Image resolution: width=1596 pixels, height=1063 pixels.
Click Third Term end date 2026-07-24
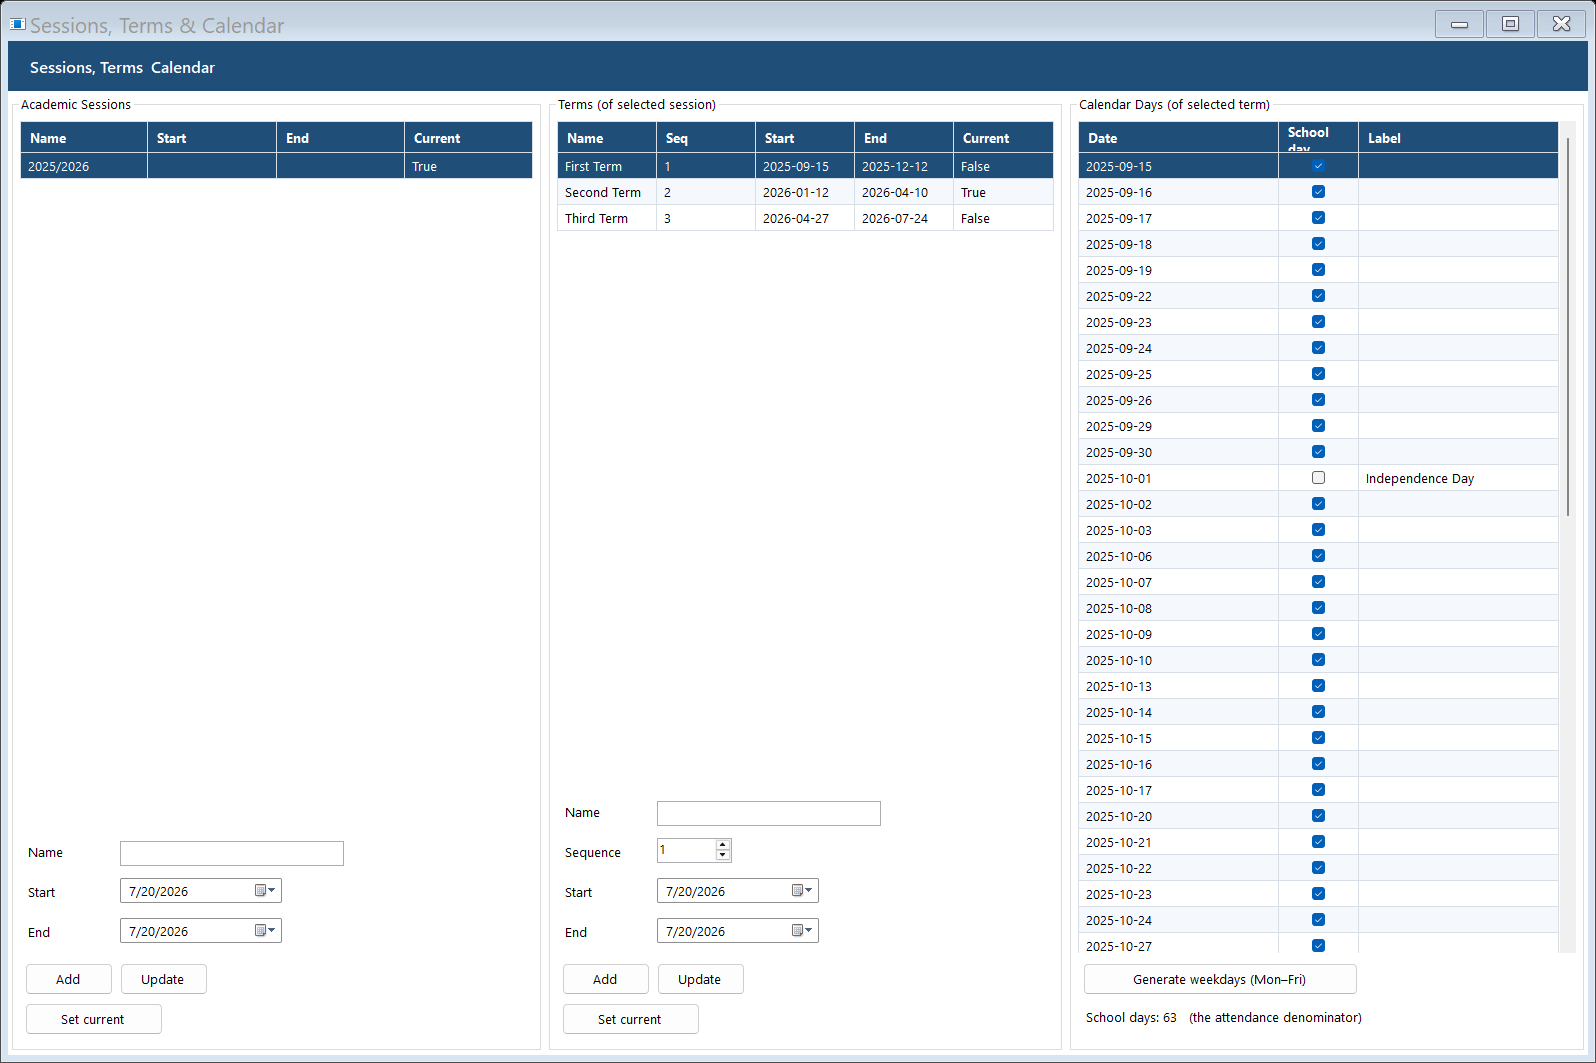click(x=904, y=218)
